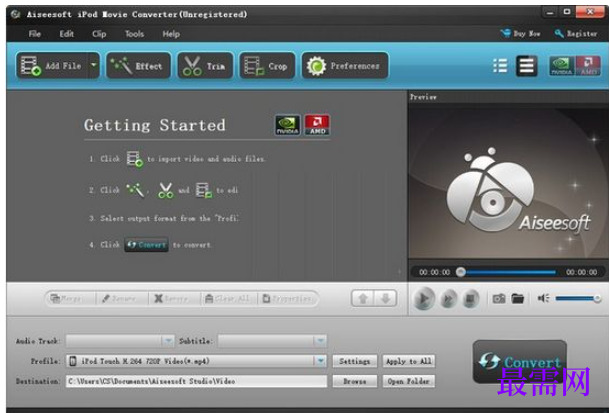The image size is (609, 413).
Task: Click the Browse button
Action: [x=355, y=381]
